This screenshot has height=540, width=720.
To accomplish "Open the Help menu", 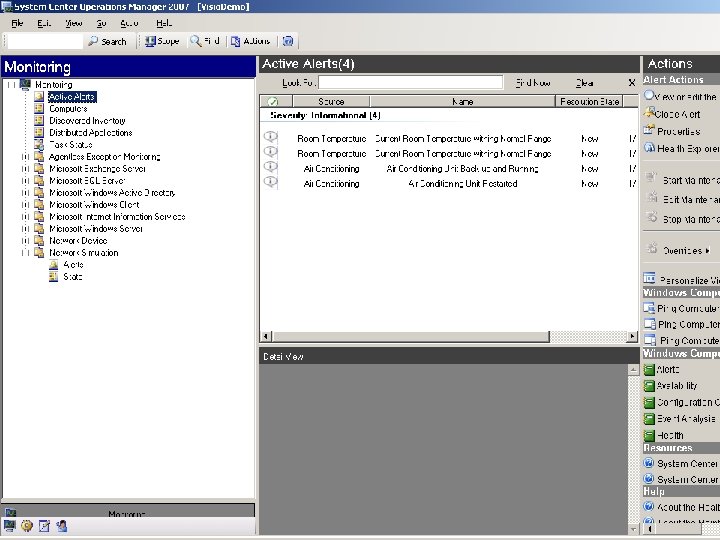I will pos(164,23).
